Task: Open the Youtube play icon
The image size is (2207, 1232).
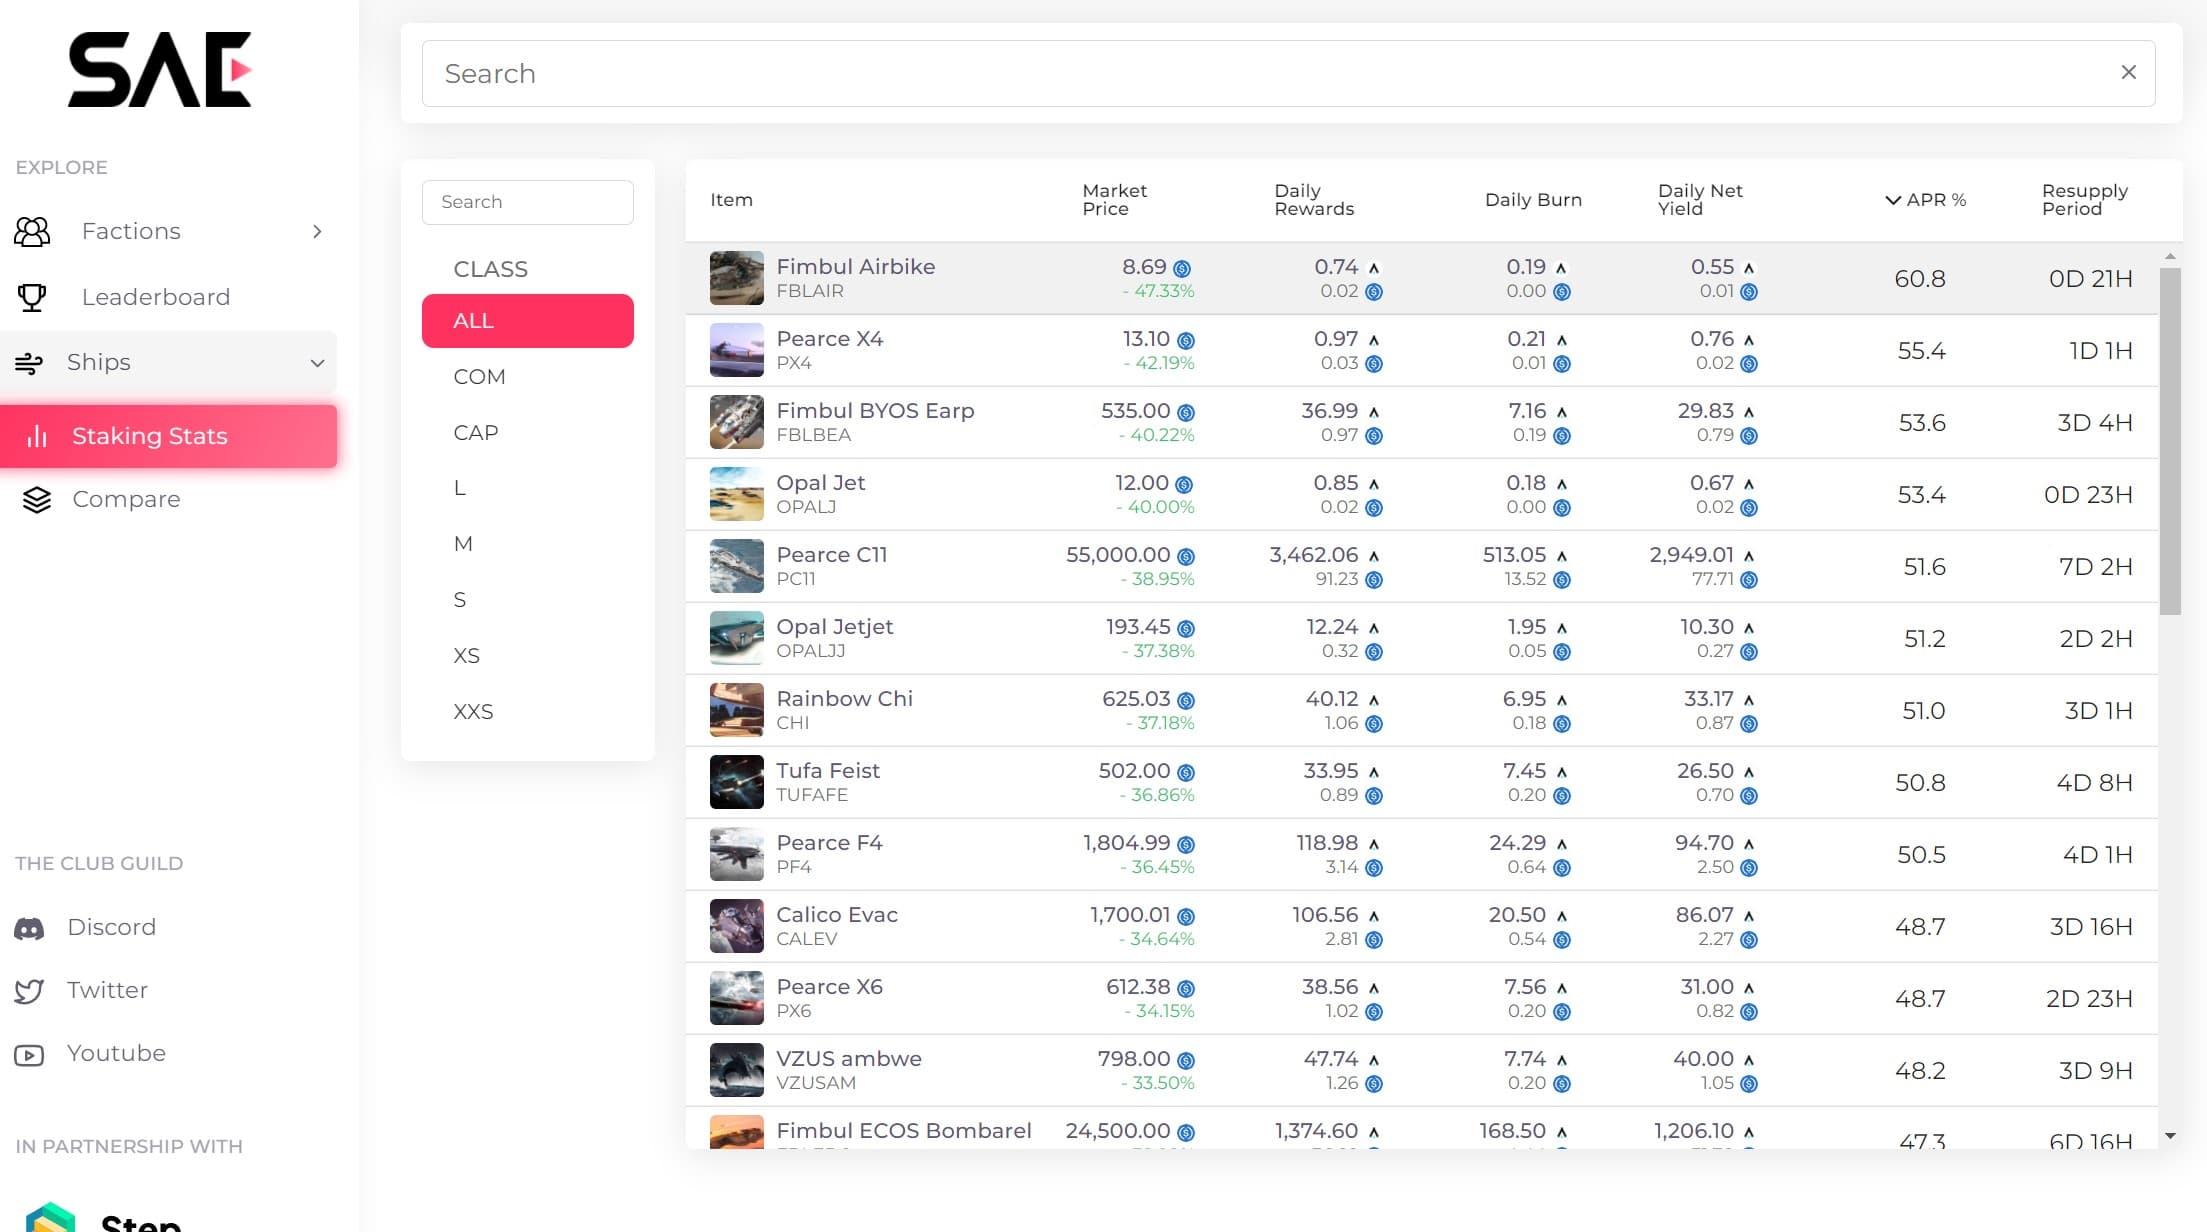Action: pyautogui.click(x=29, y=1054)
